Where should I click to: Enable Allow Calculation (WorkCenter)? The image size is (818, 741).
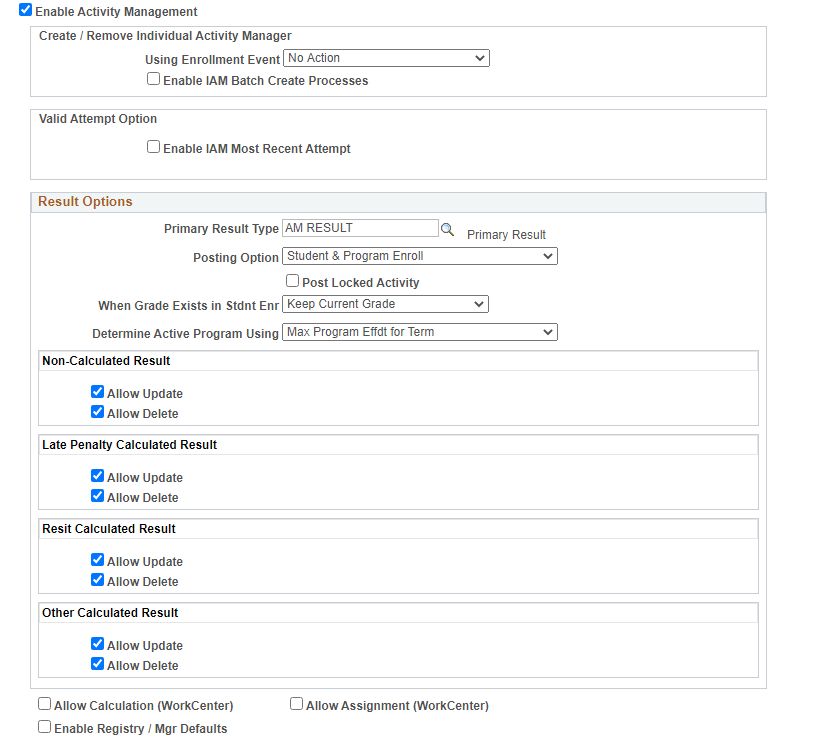point(44,704)
